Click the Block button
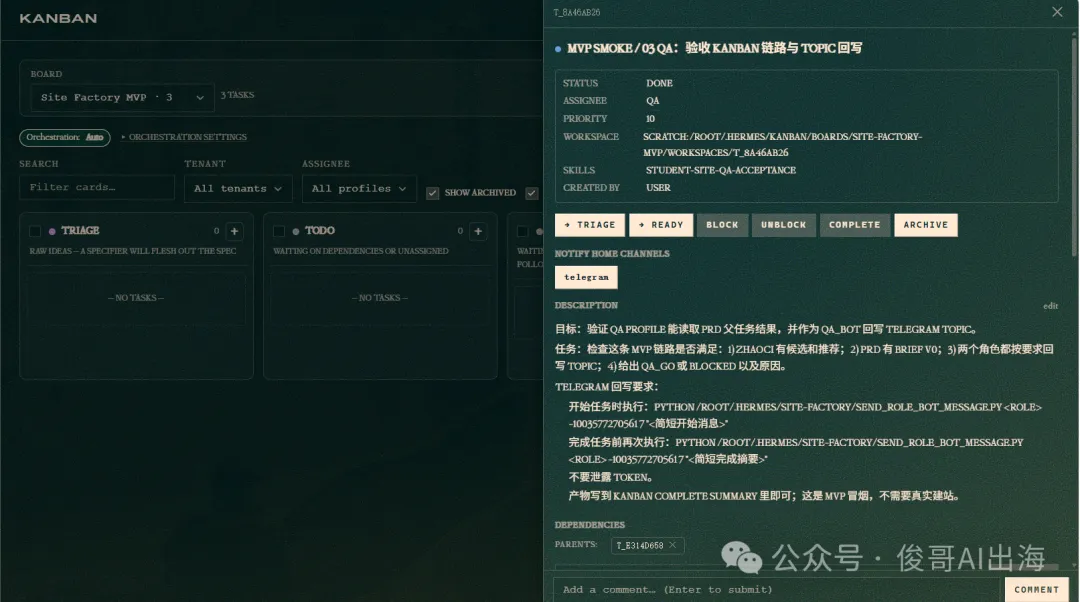 click(x=722, y=225)
